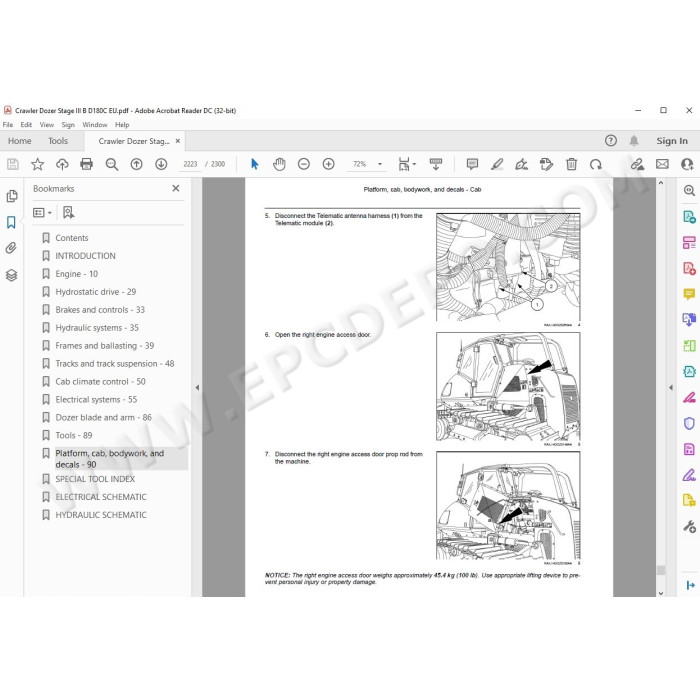Toggle the Bookmarks panel icon

(11, 222)
